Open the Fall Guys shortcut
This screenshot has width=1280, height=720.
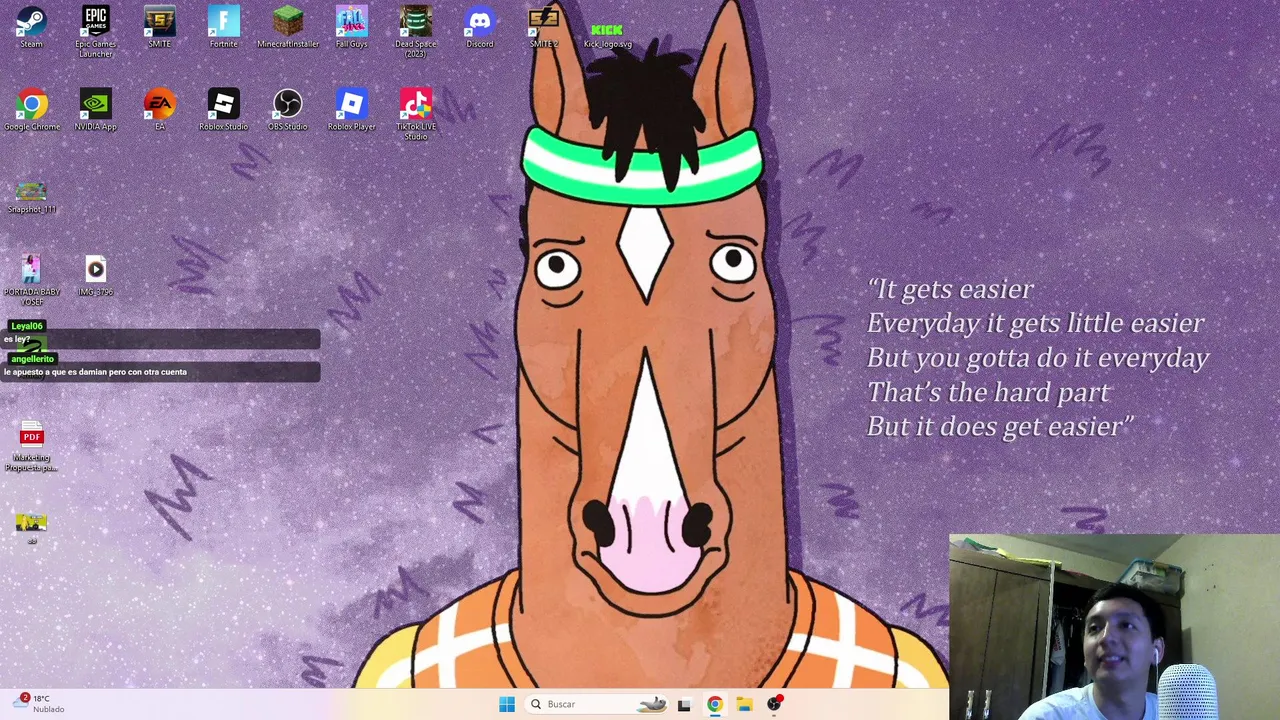click(x=351, y=28)
